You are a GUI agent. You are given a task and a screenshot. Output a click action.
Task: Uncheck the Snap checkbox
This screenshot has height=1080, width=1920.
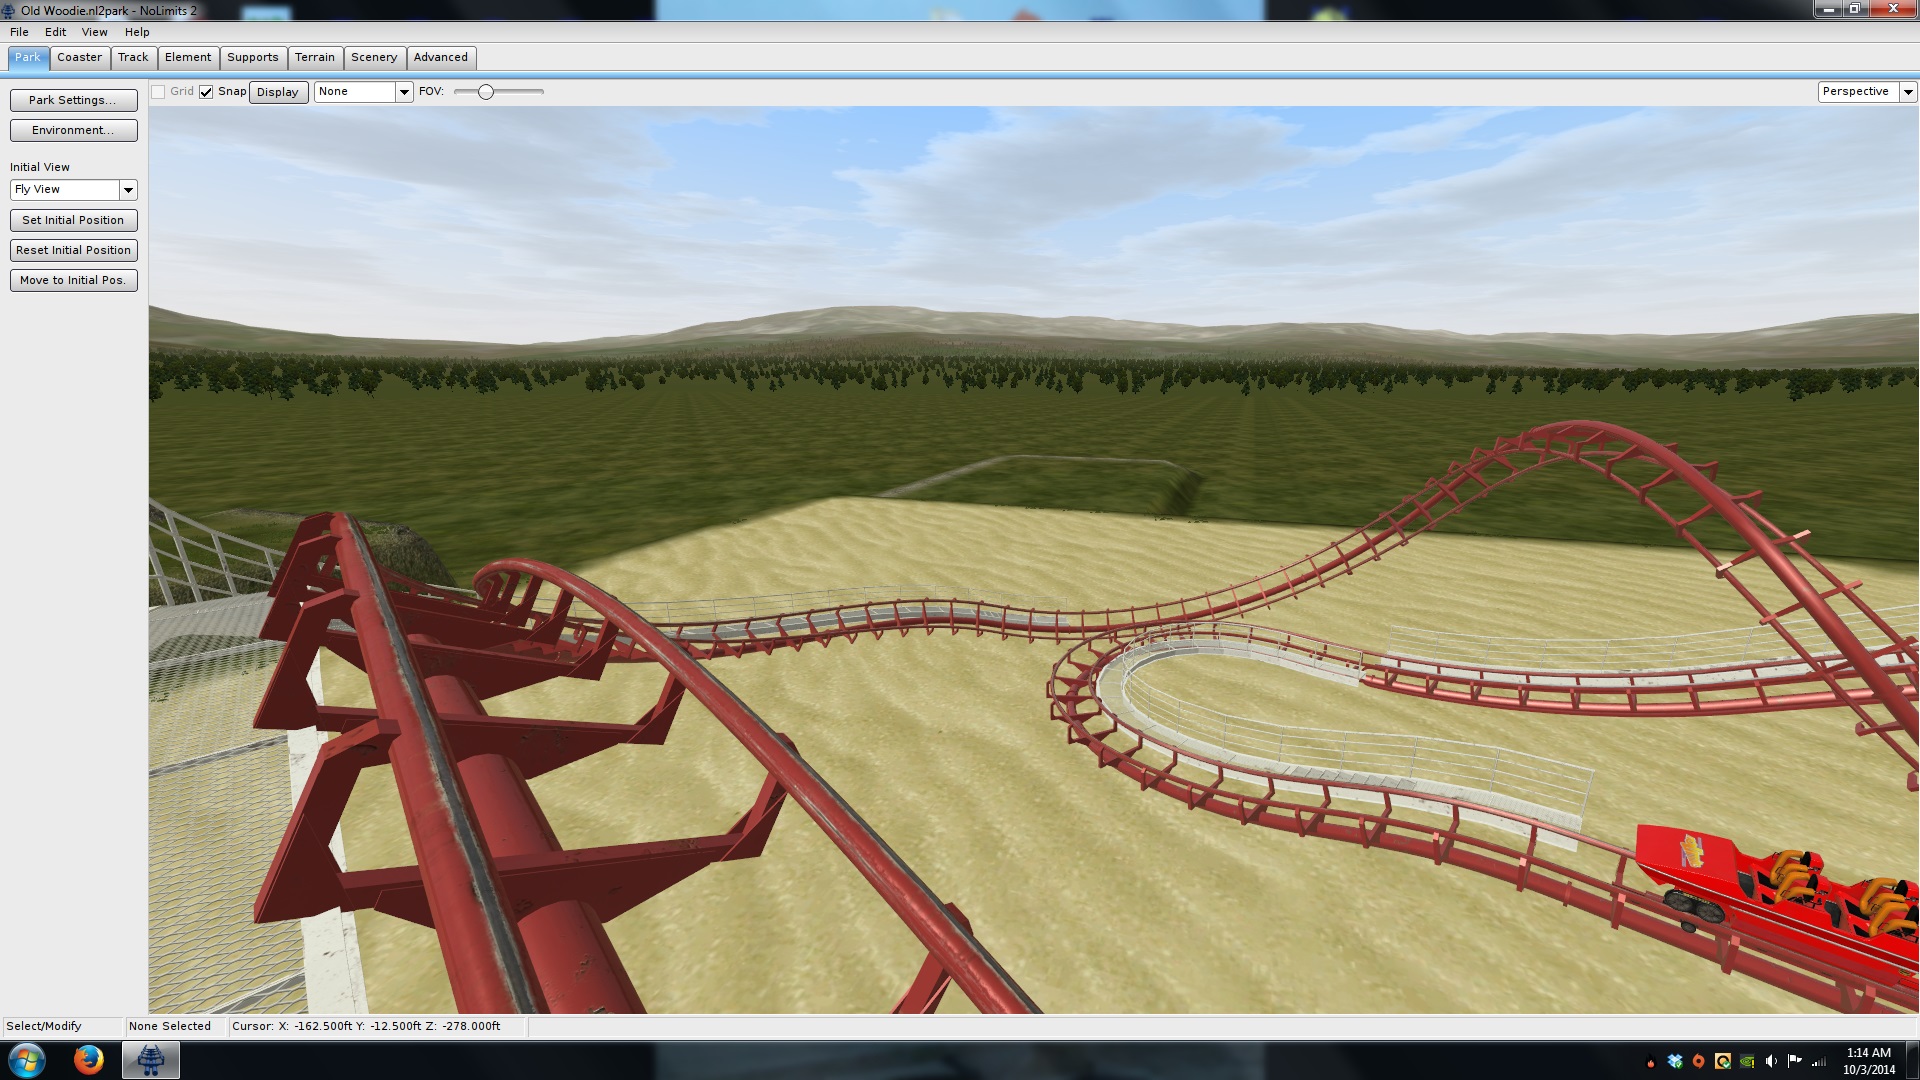point(206,92)
